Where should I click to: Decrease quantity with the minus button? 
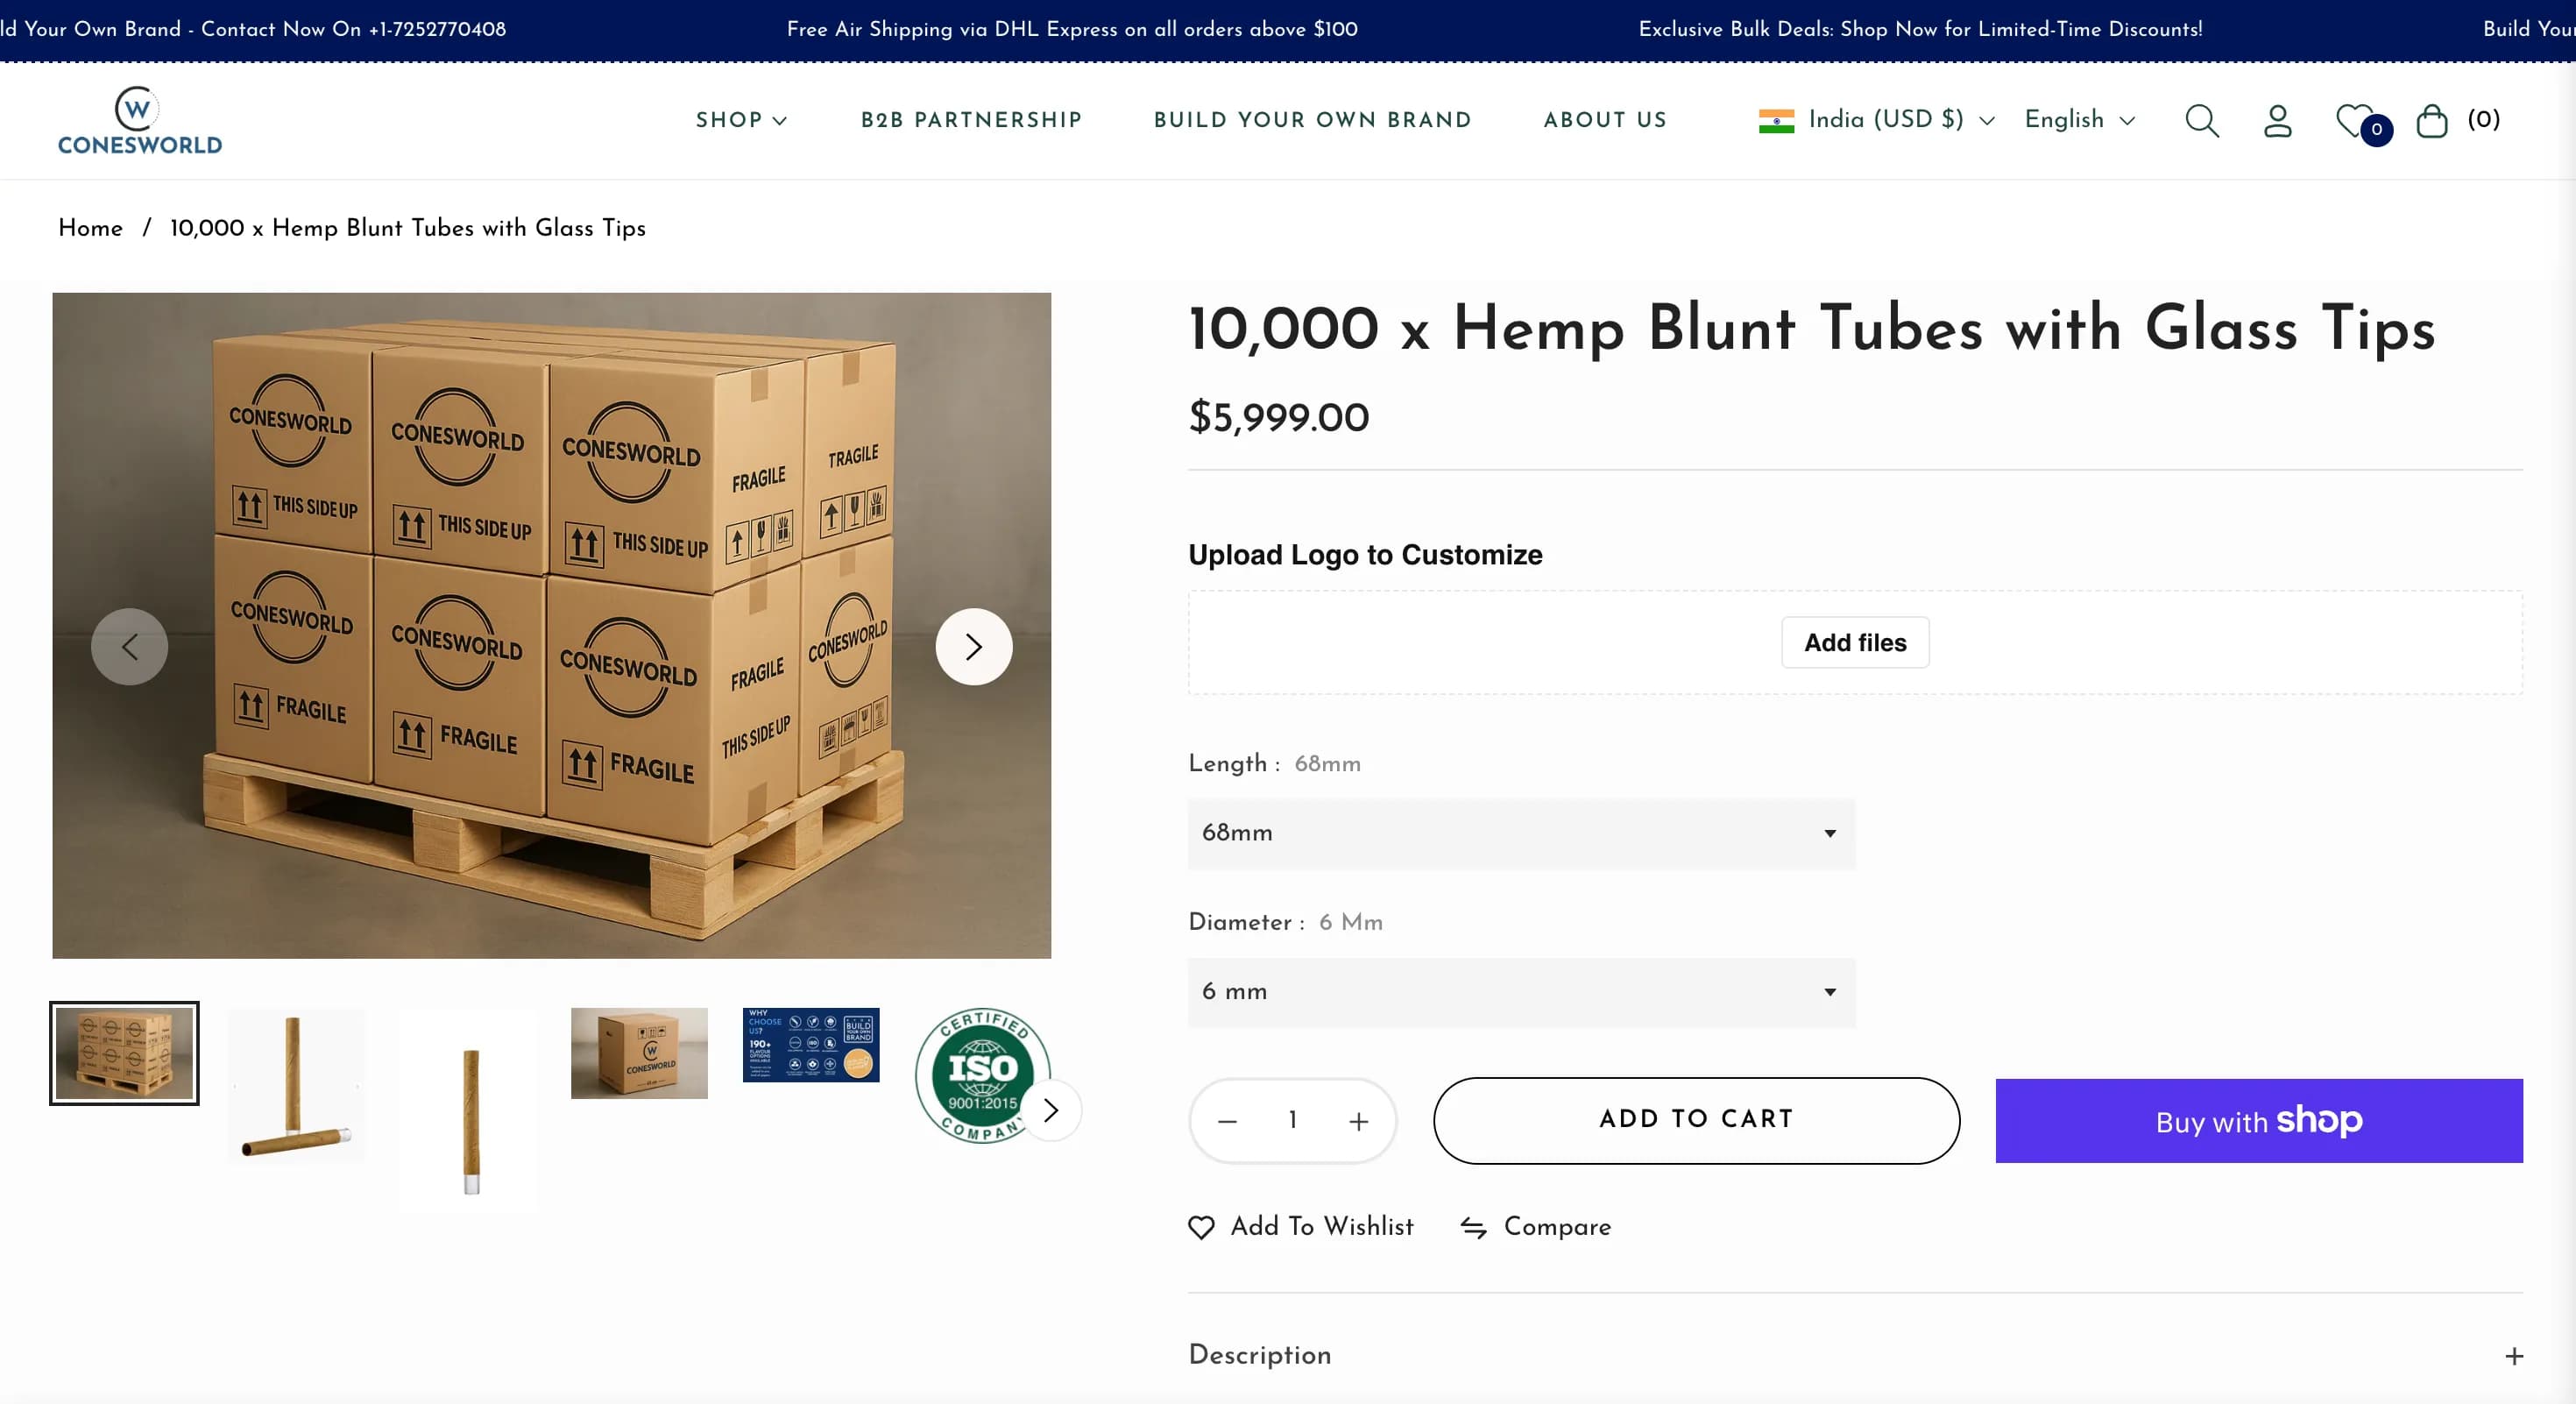(x=1227, y=1122)
